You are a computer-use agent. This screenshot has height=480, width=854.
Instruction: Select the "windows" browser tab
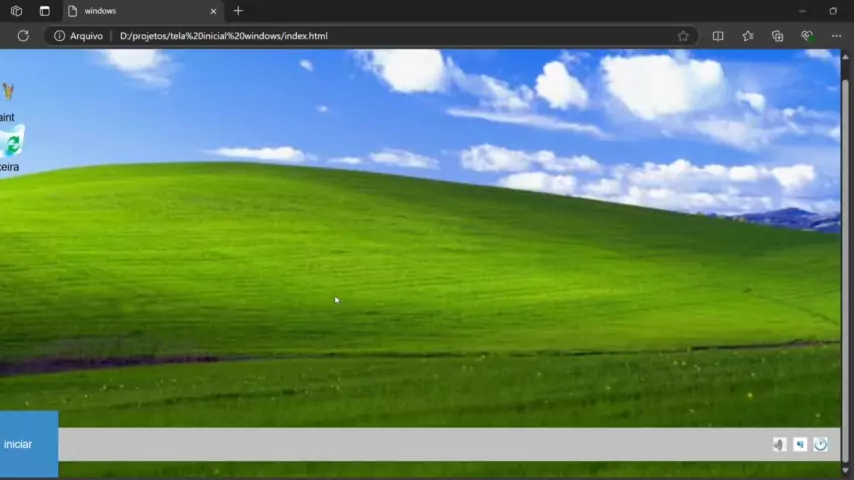coord(130,11)
